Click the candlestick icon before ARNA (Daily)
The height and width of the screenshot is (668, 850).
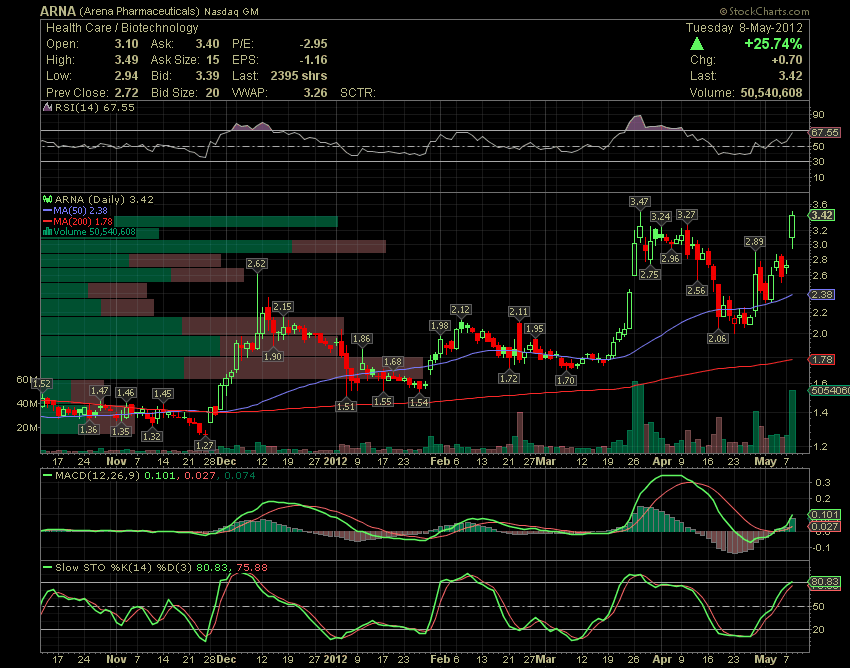point(48,200)
